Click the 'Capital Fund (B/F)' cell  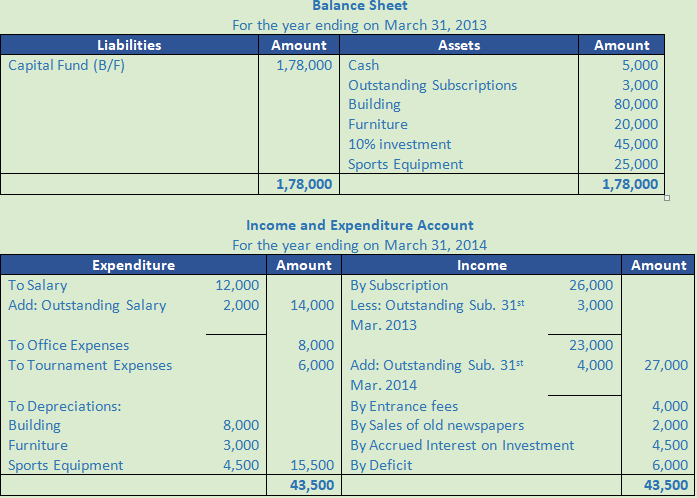click(67, 65)
